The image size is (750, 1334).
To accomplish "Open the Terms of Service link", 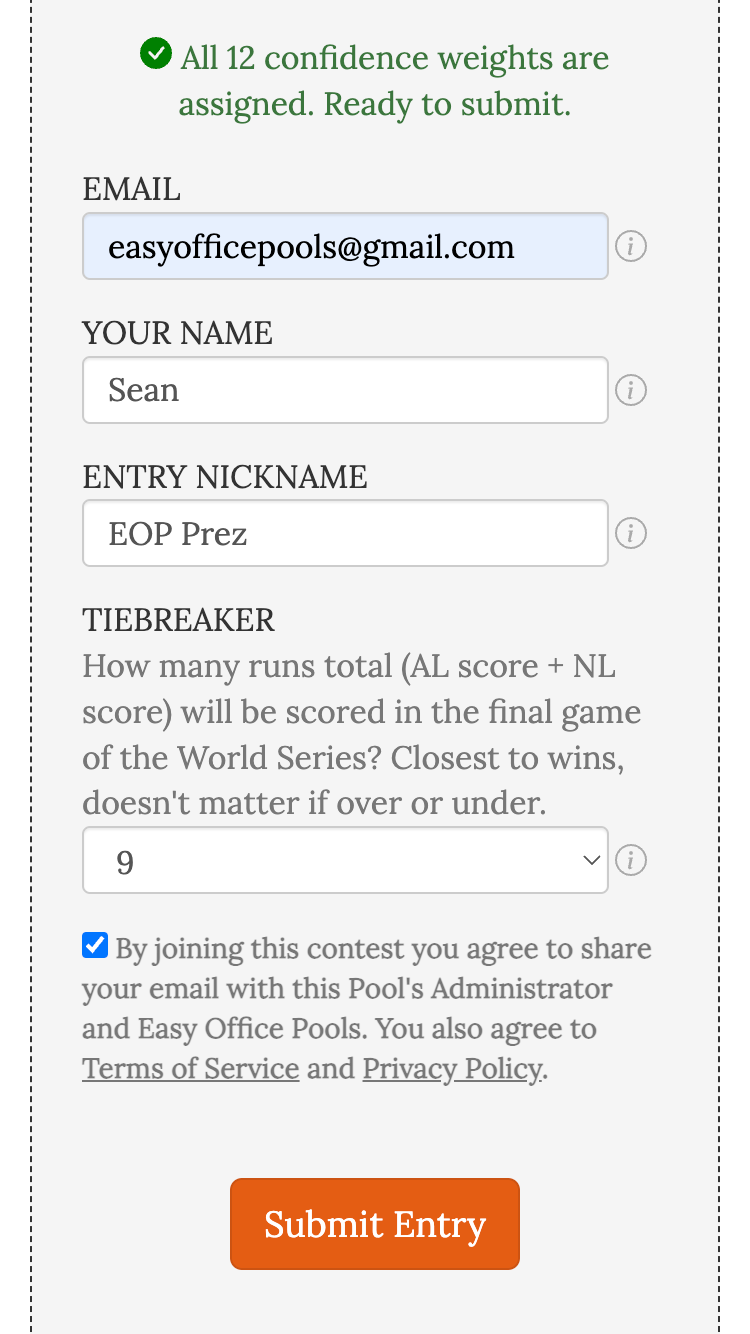I will tap(190, 1068).
